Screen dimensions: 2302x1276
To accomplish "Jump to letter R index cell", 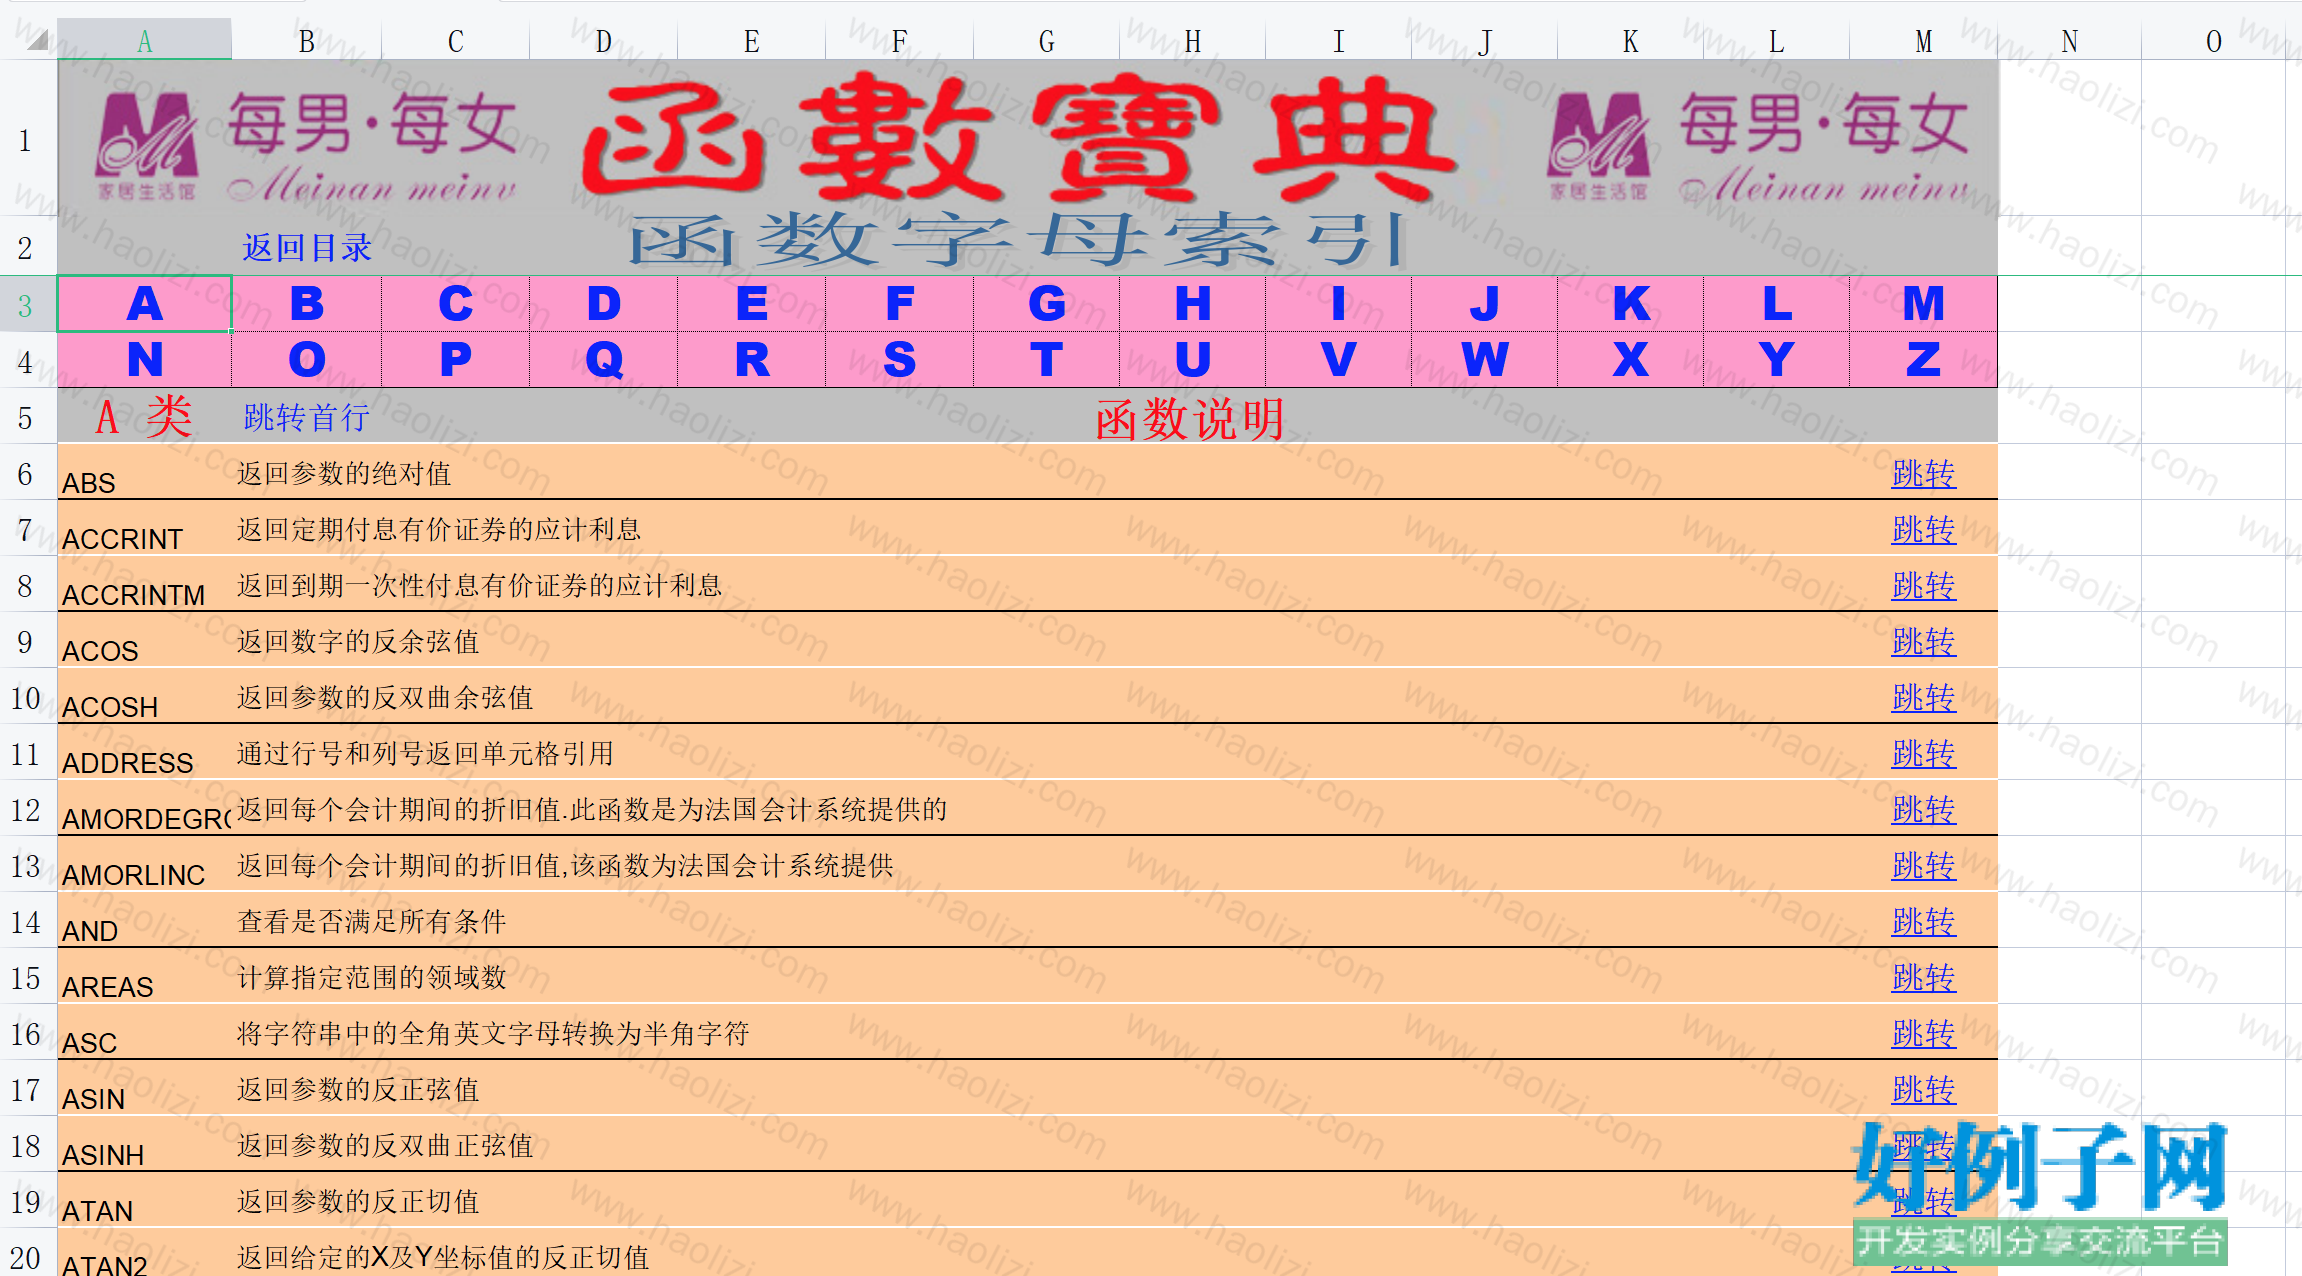I will click(752, 360).
